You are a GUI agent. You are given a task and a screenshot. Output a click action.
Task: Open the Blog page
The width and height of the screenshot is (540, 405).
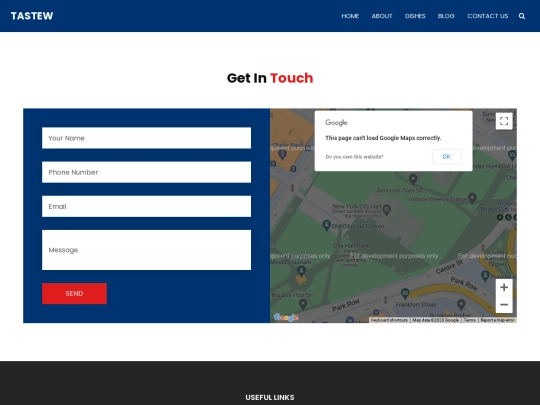tap(446, 16)
